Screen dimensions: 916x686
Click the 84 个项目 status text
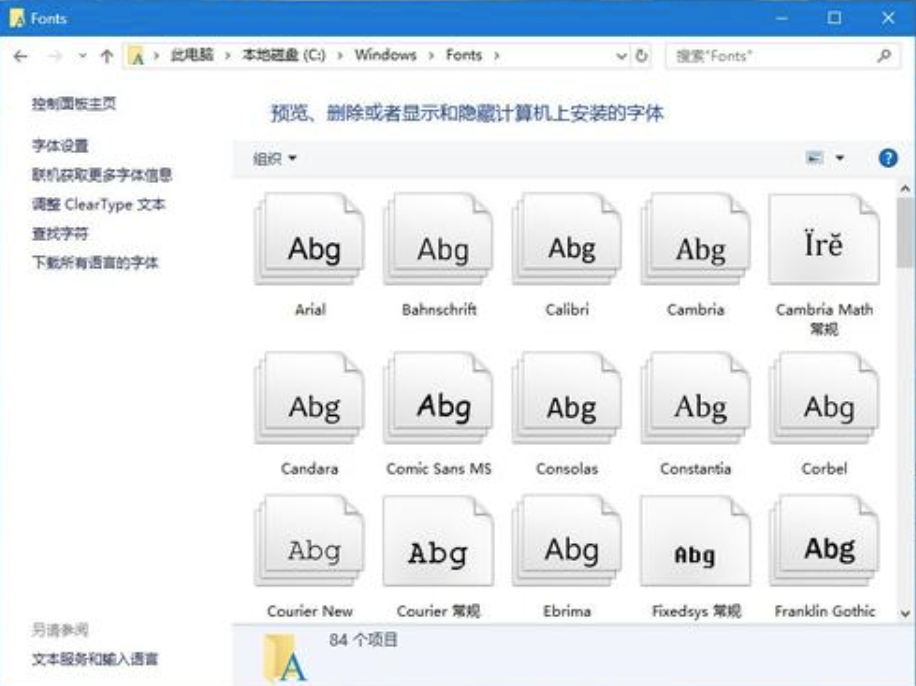click(x=363, y=640)
